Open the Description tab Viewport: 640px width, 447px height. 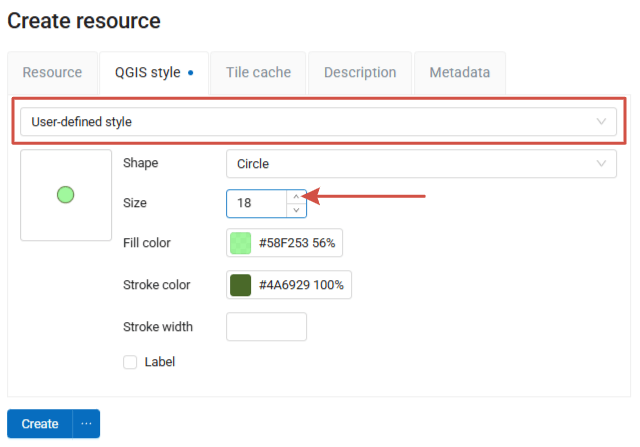[360, 73]
